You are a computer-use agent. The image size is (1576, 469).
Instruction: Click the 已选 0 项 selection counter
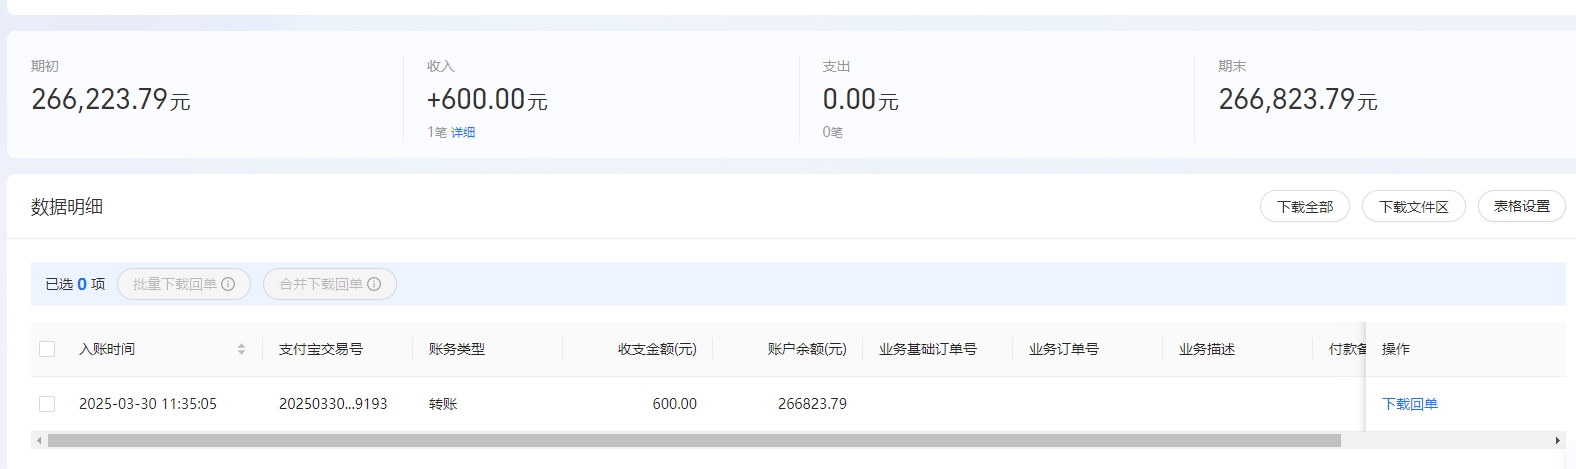point(75,284)
